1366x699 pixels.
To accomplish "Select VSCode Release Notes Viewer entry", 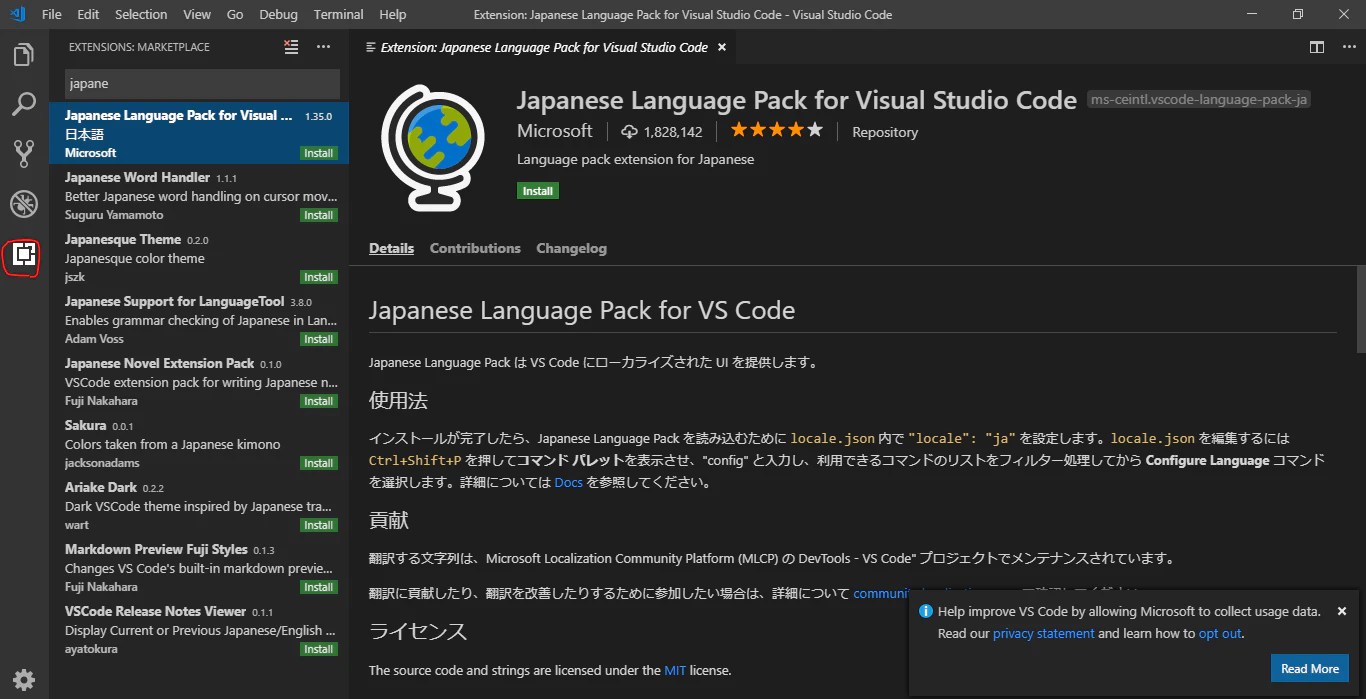I will [199, 629].
